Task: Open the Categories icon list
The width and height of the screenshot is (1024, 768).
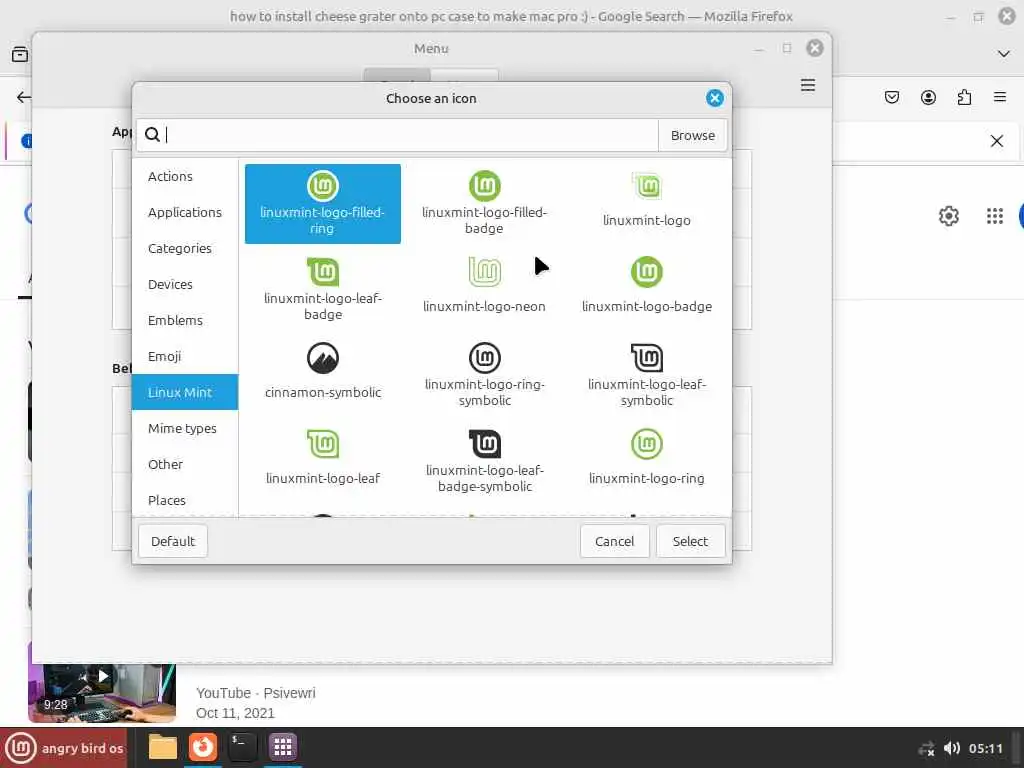Action: pyautogui.click(x=185, y=248)
